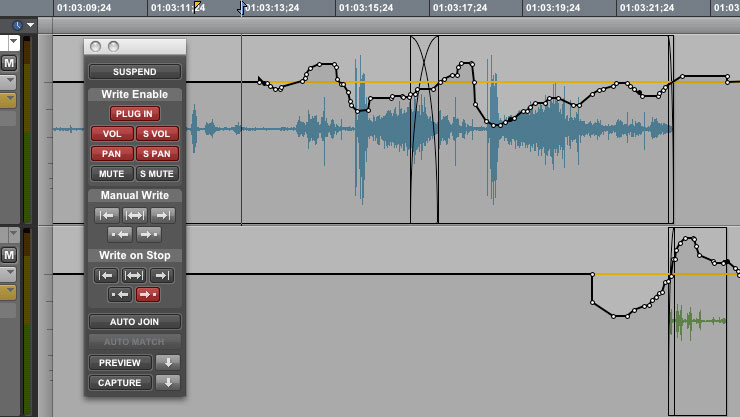The height and width of the screenshot is (417, 740).
Task: Click the Write Enable section header
Action: 135,94
